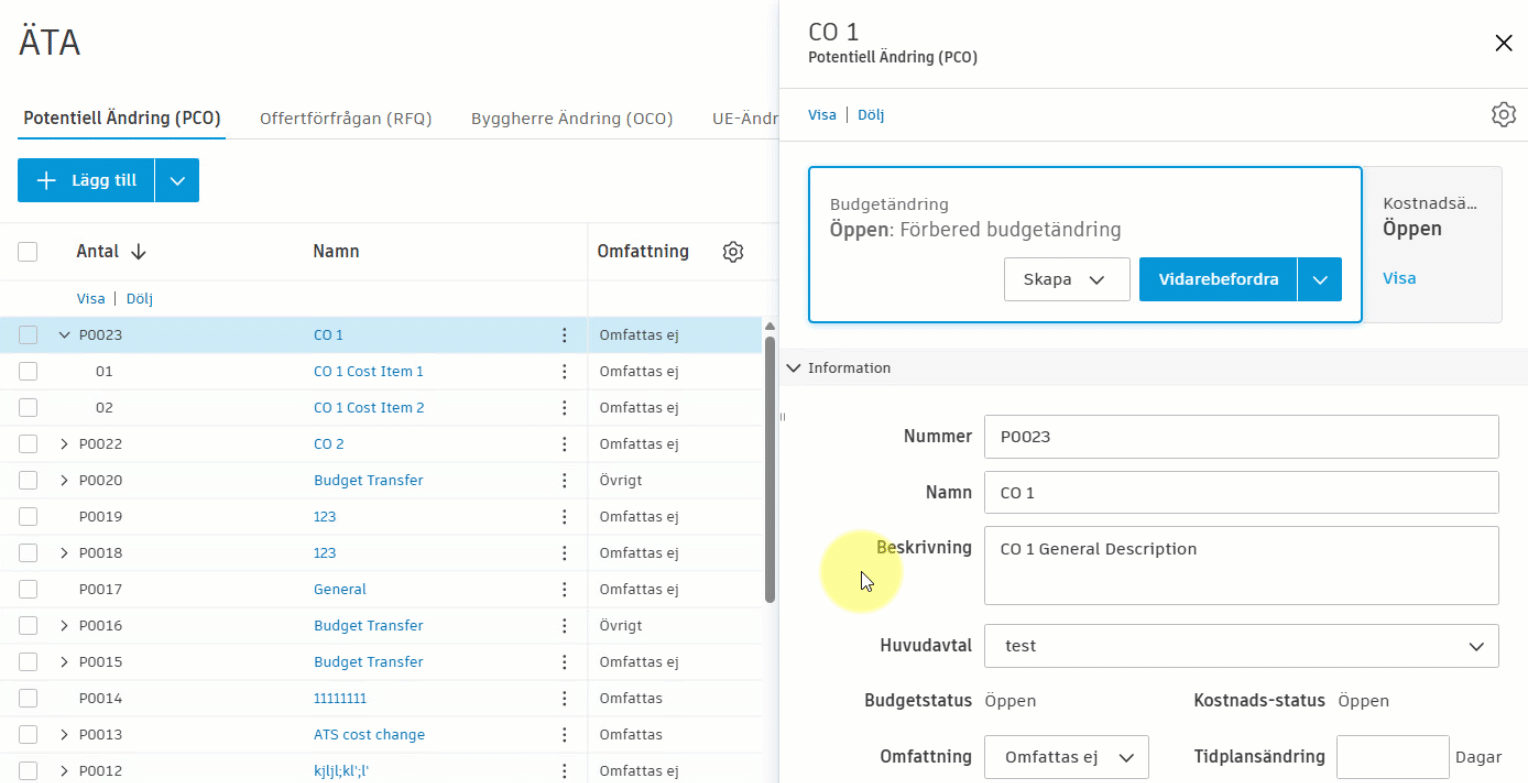Open the column settings gear in the table header

[x=733, y=251]
